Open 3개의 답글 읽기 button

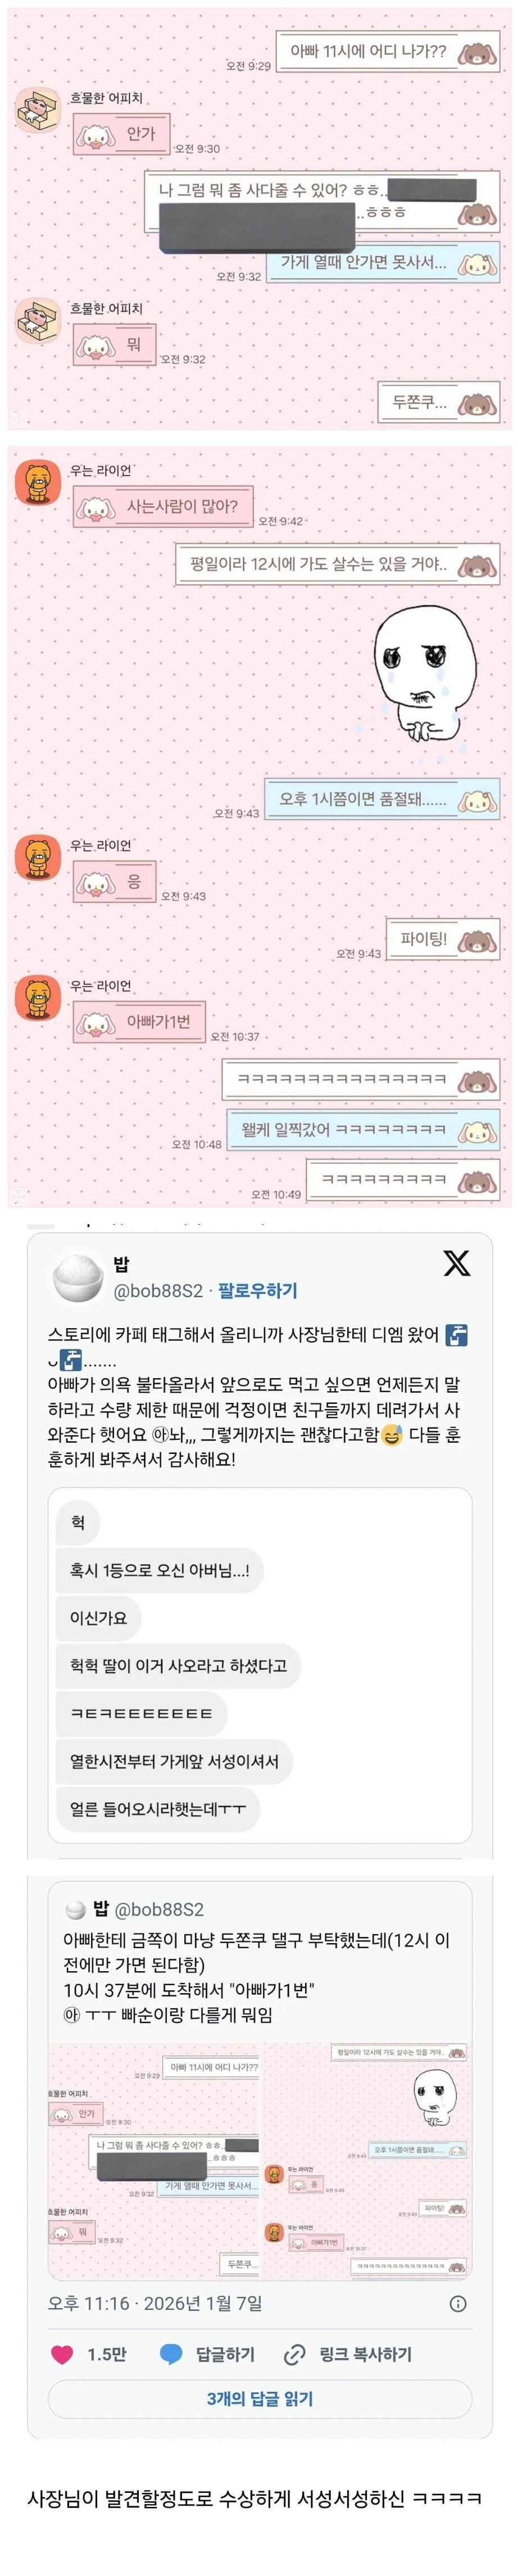click(260, 2399)
